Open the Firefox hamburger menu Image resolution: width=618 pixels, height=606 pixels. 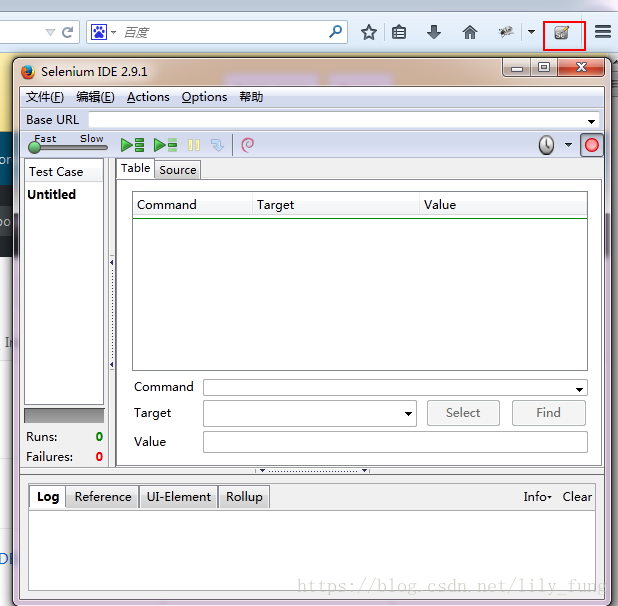603,32
